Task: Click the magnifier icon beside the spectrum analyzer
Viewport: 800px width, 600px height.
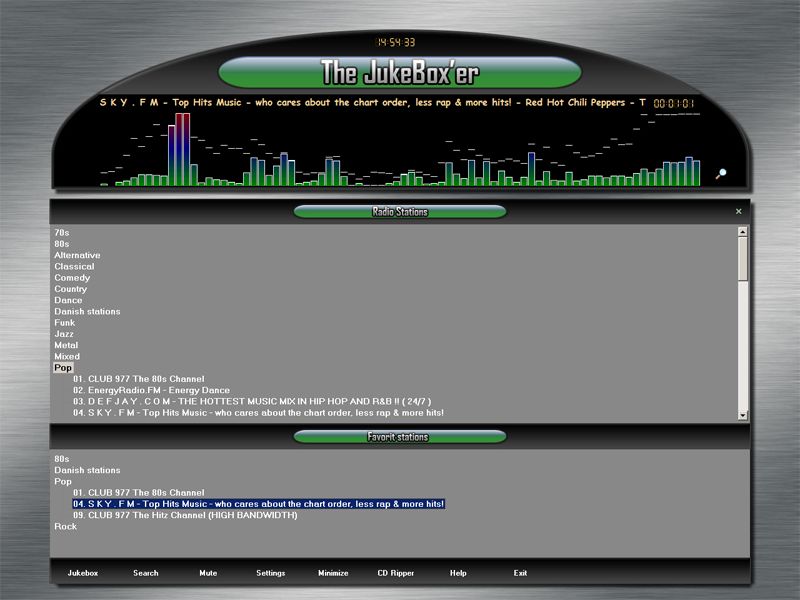Action: tap(720, 174)
